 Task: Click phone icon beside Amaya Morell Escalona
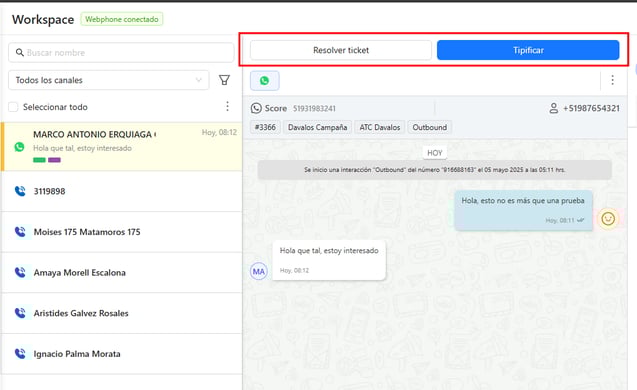point(20,272)
